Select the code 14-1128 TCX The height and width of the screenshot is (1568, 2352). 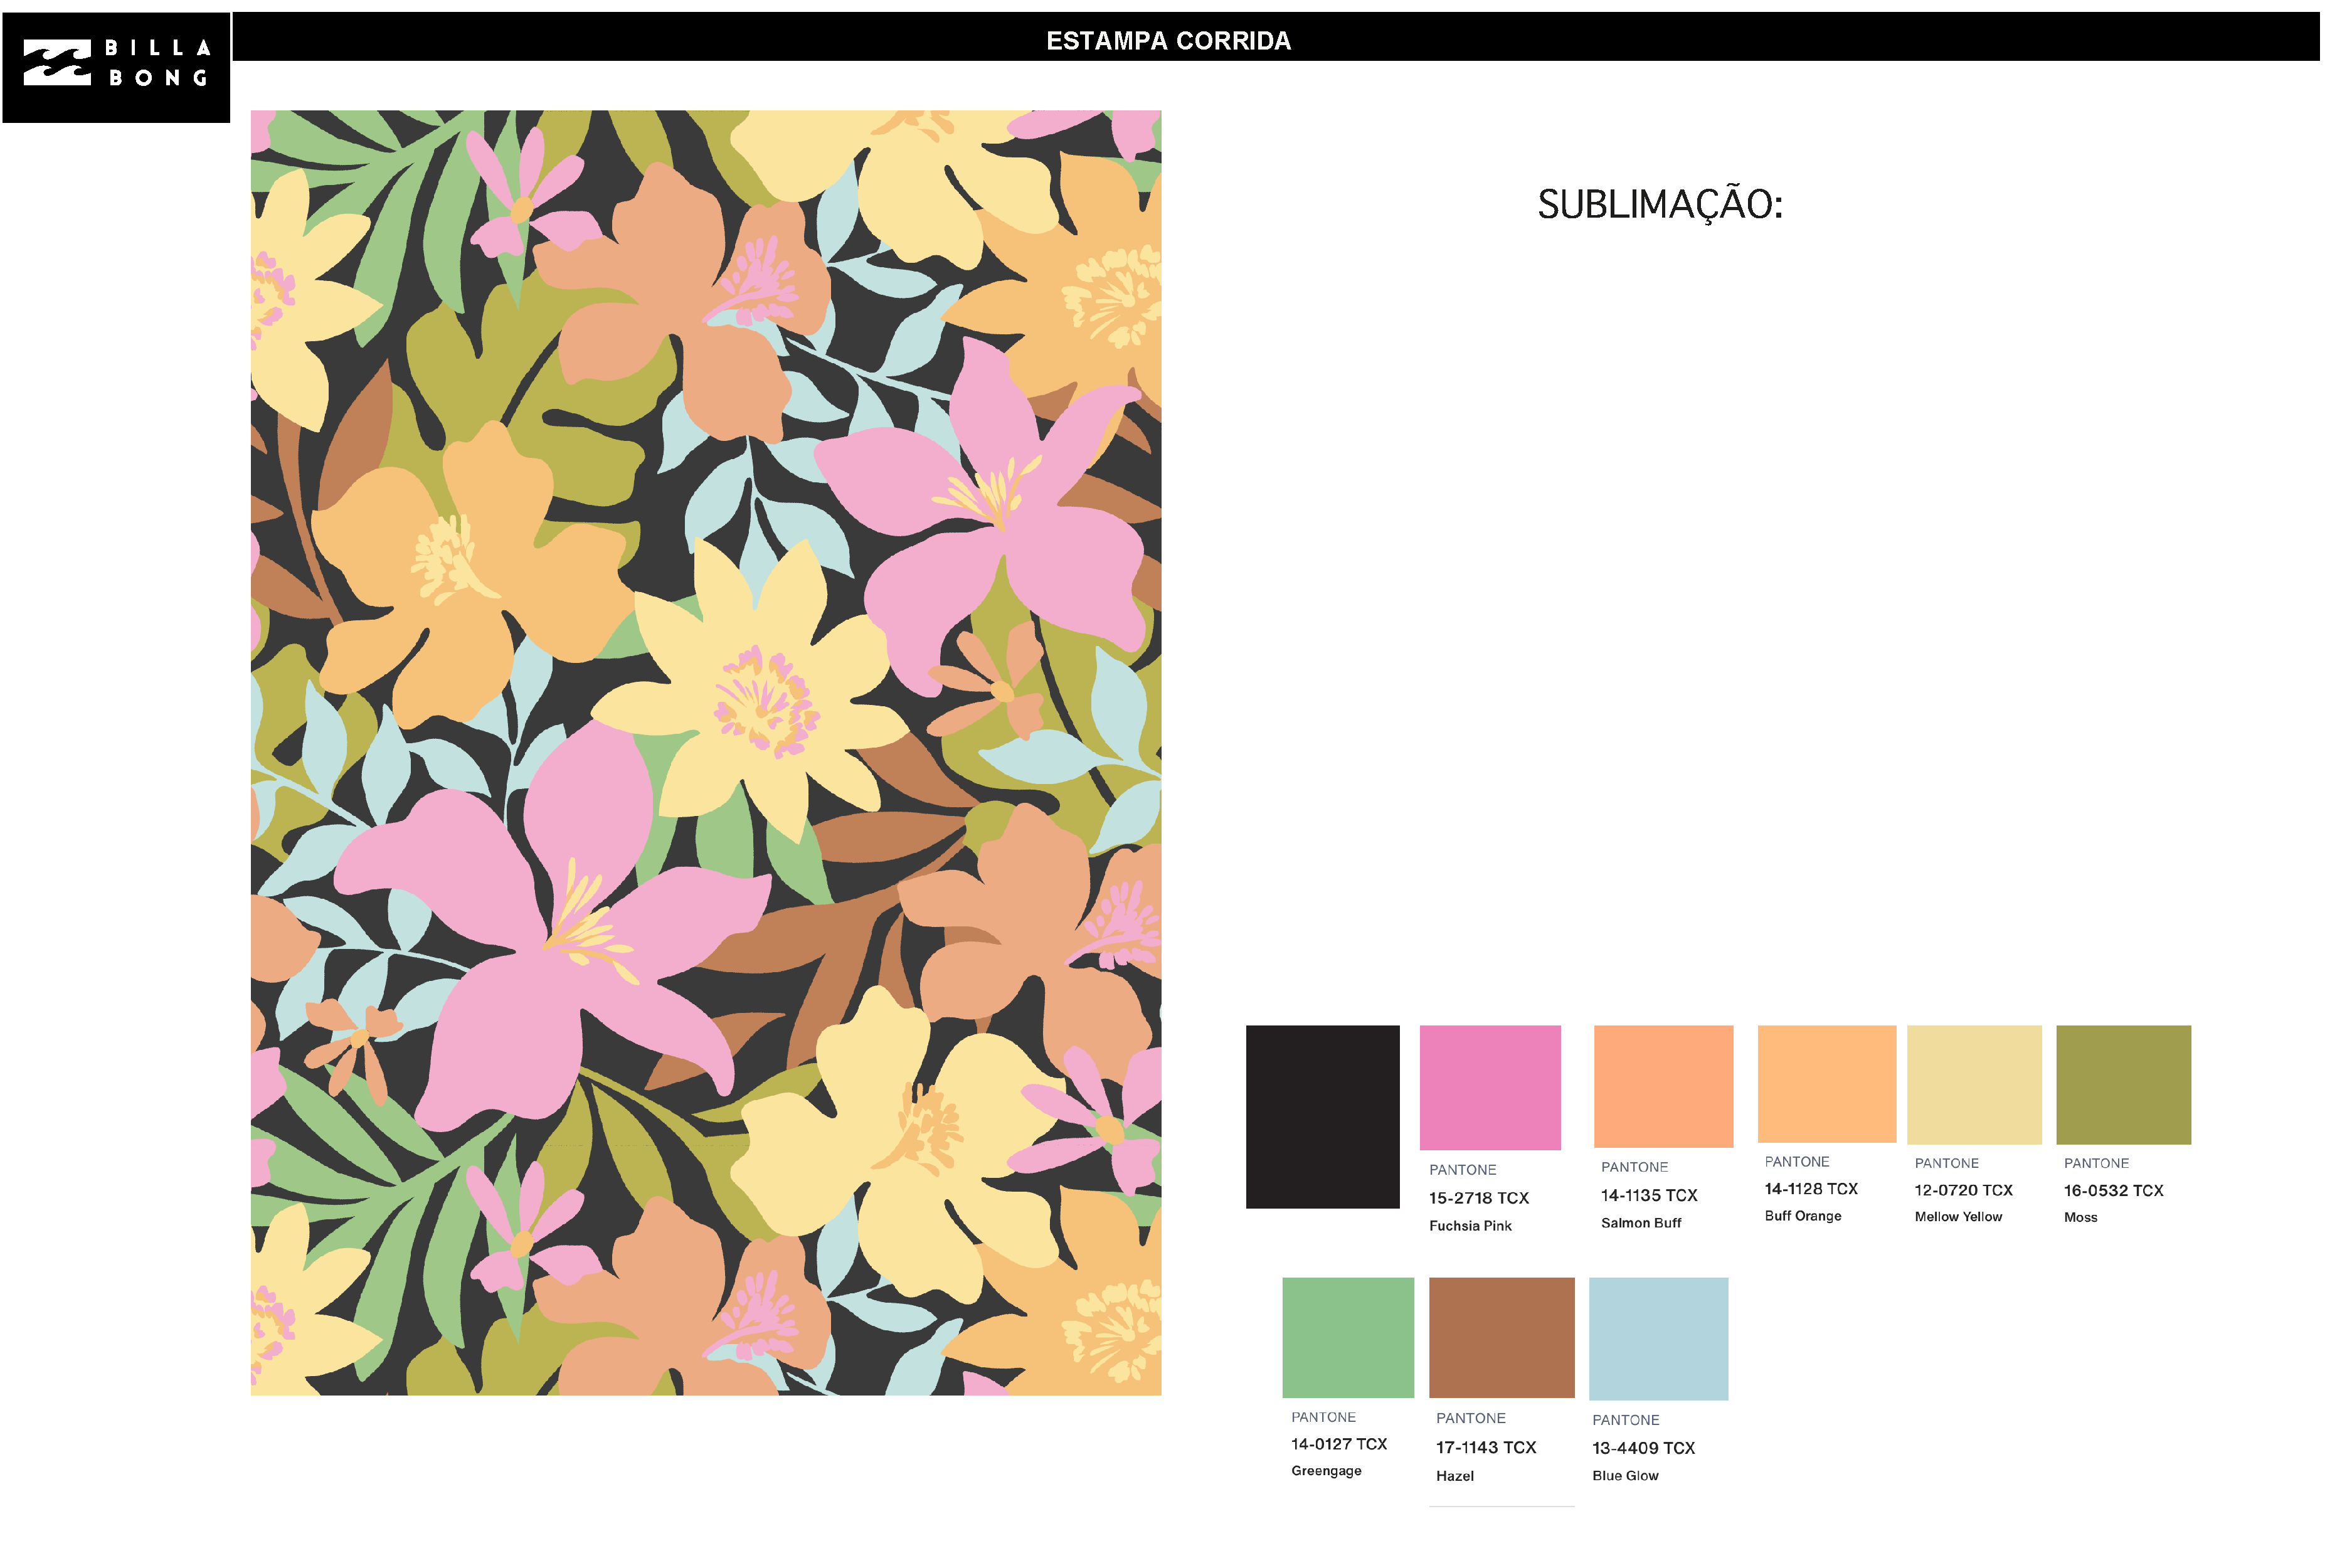click(1811, 1188)
